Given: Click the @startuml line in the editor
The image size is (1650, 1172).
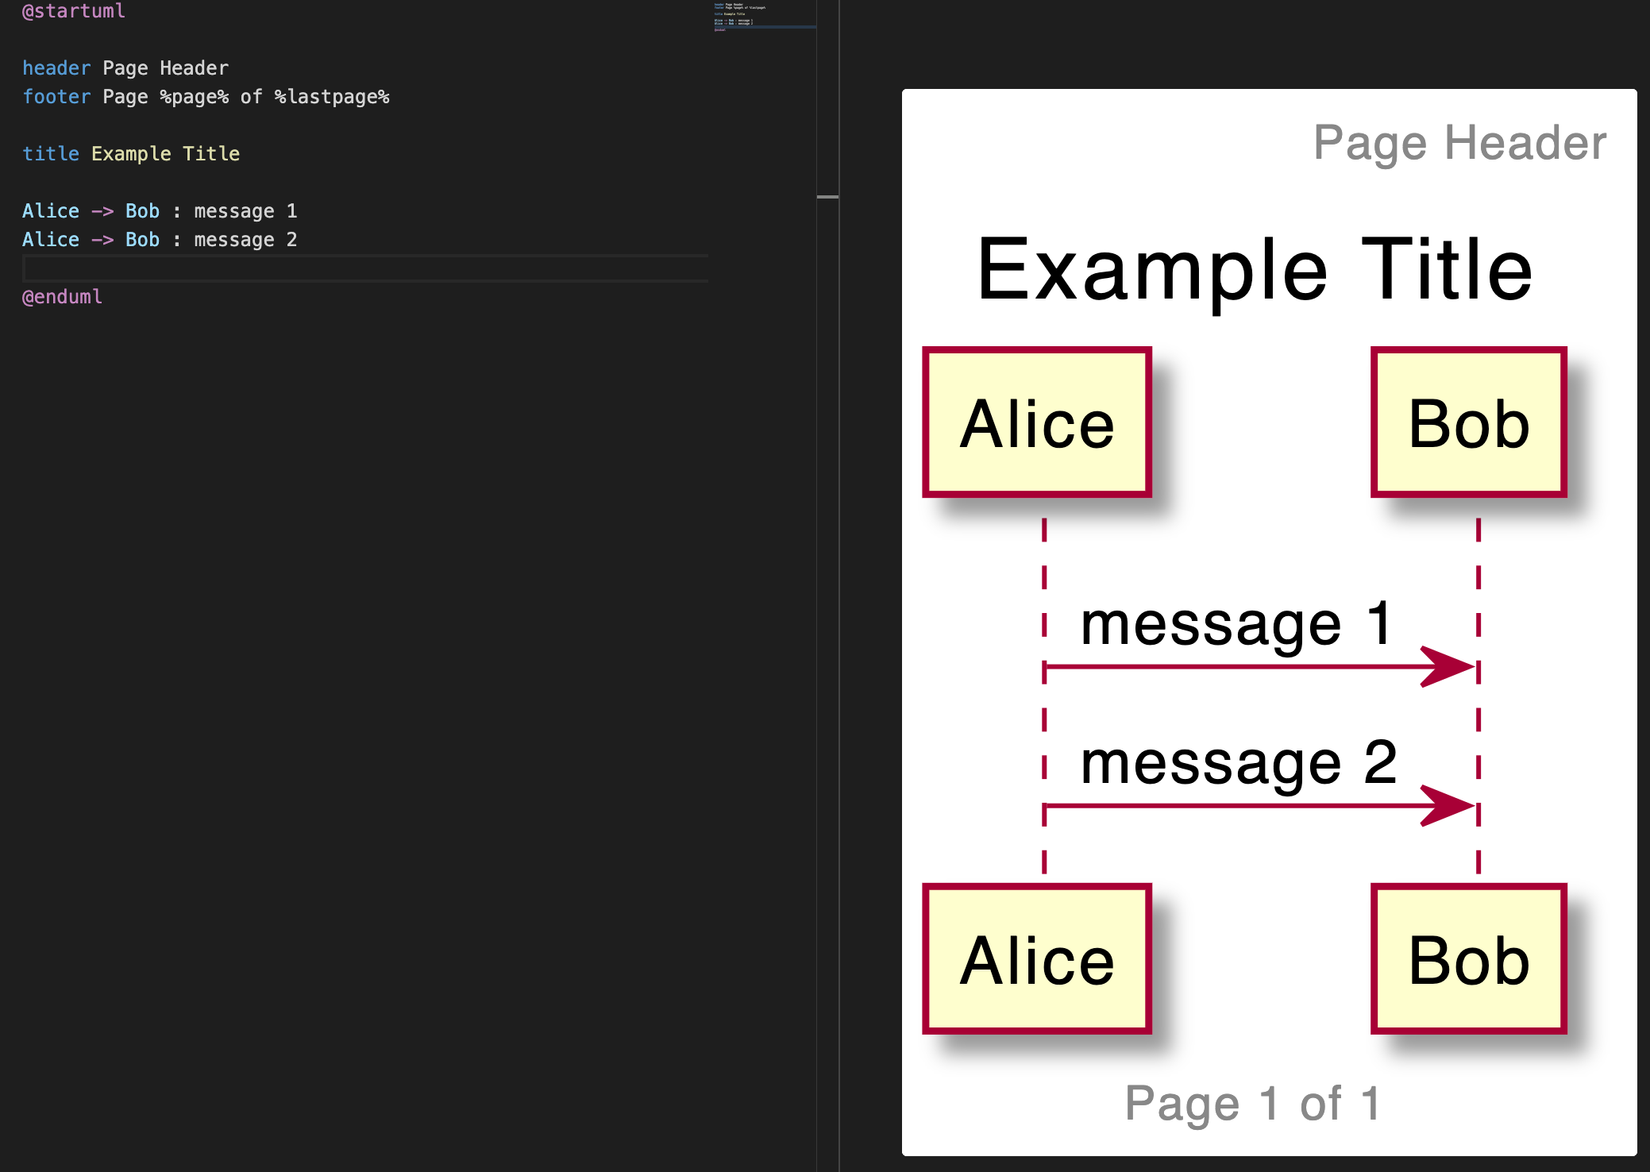Looking at the screenshot, I should (74, 11).
